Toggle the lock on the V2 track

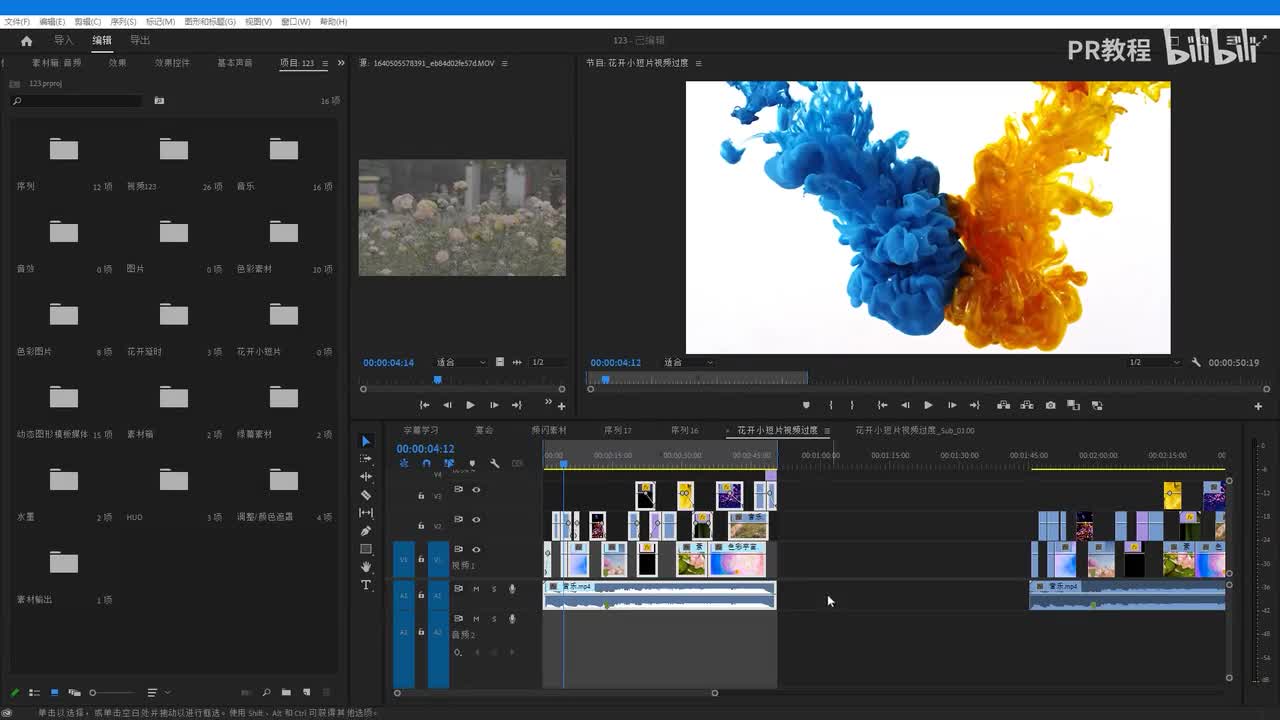421,525
